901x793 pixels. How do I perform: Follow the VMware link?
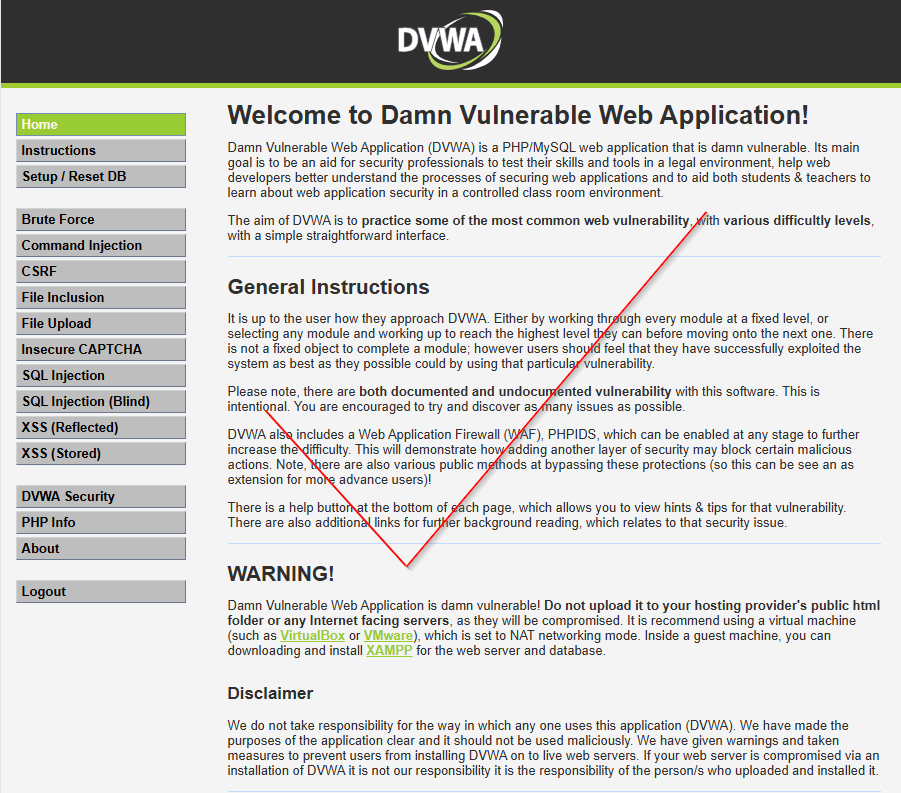388,636
